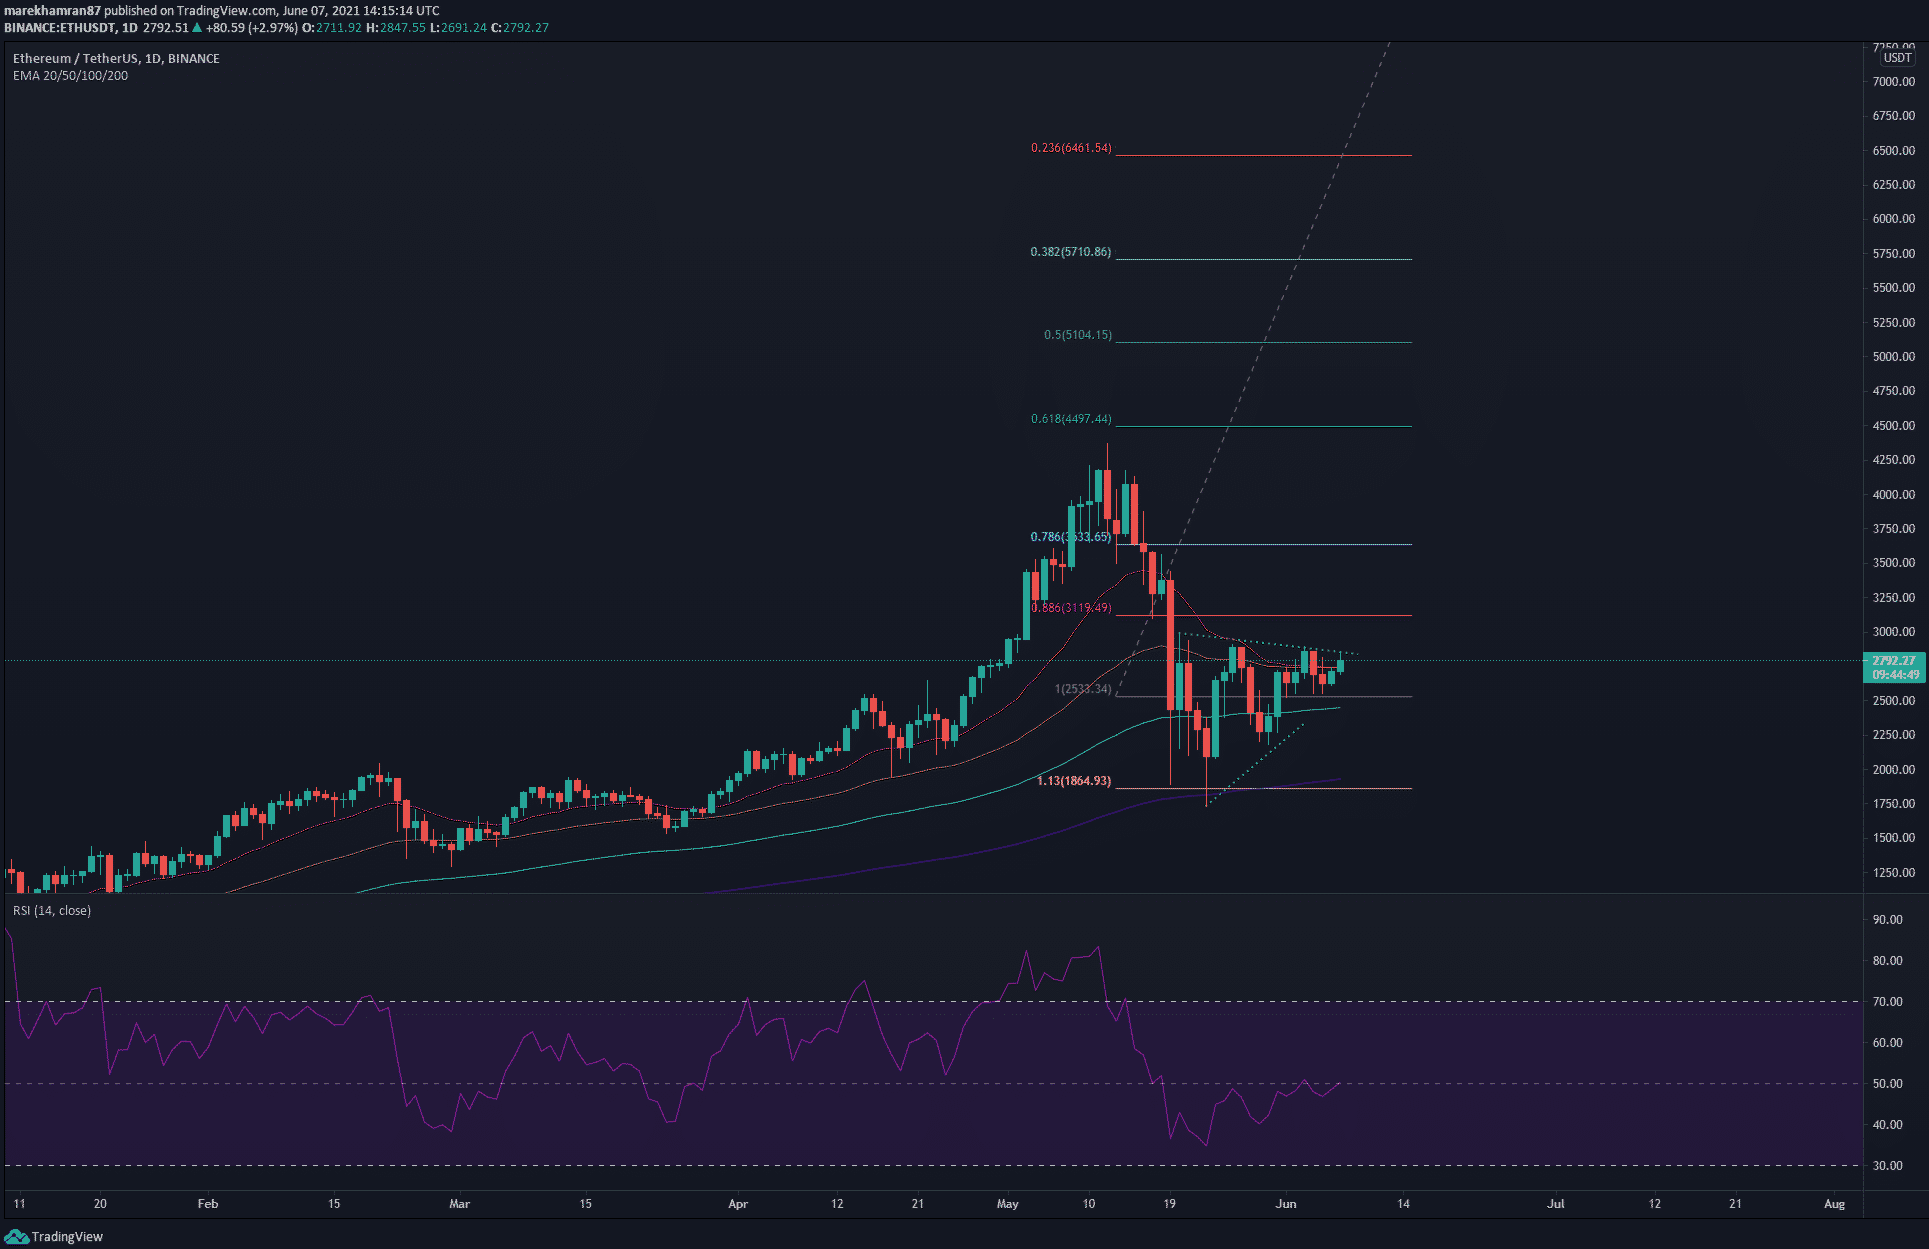Click the EMA 20/50/100/200 indicator label
This screenshot has height=1249, width=1929.
coord(70,76)
